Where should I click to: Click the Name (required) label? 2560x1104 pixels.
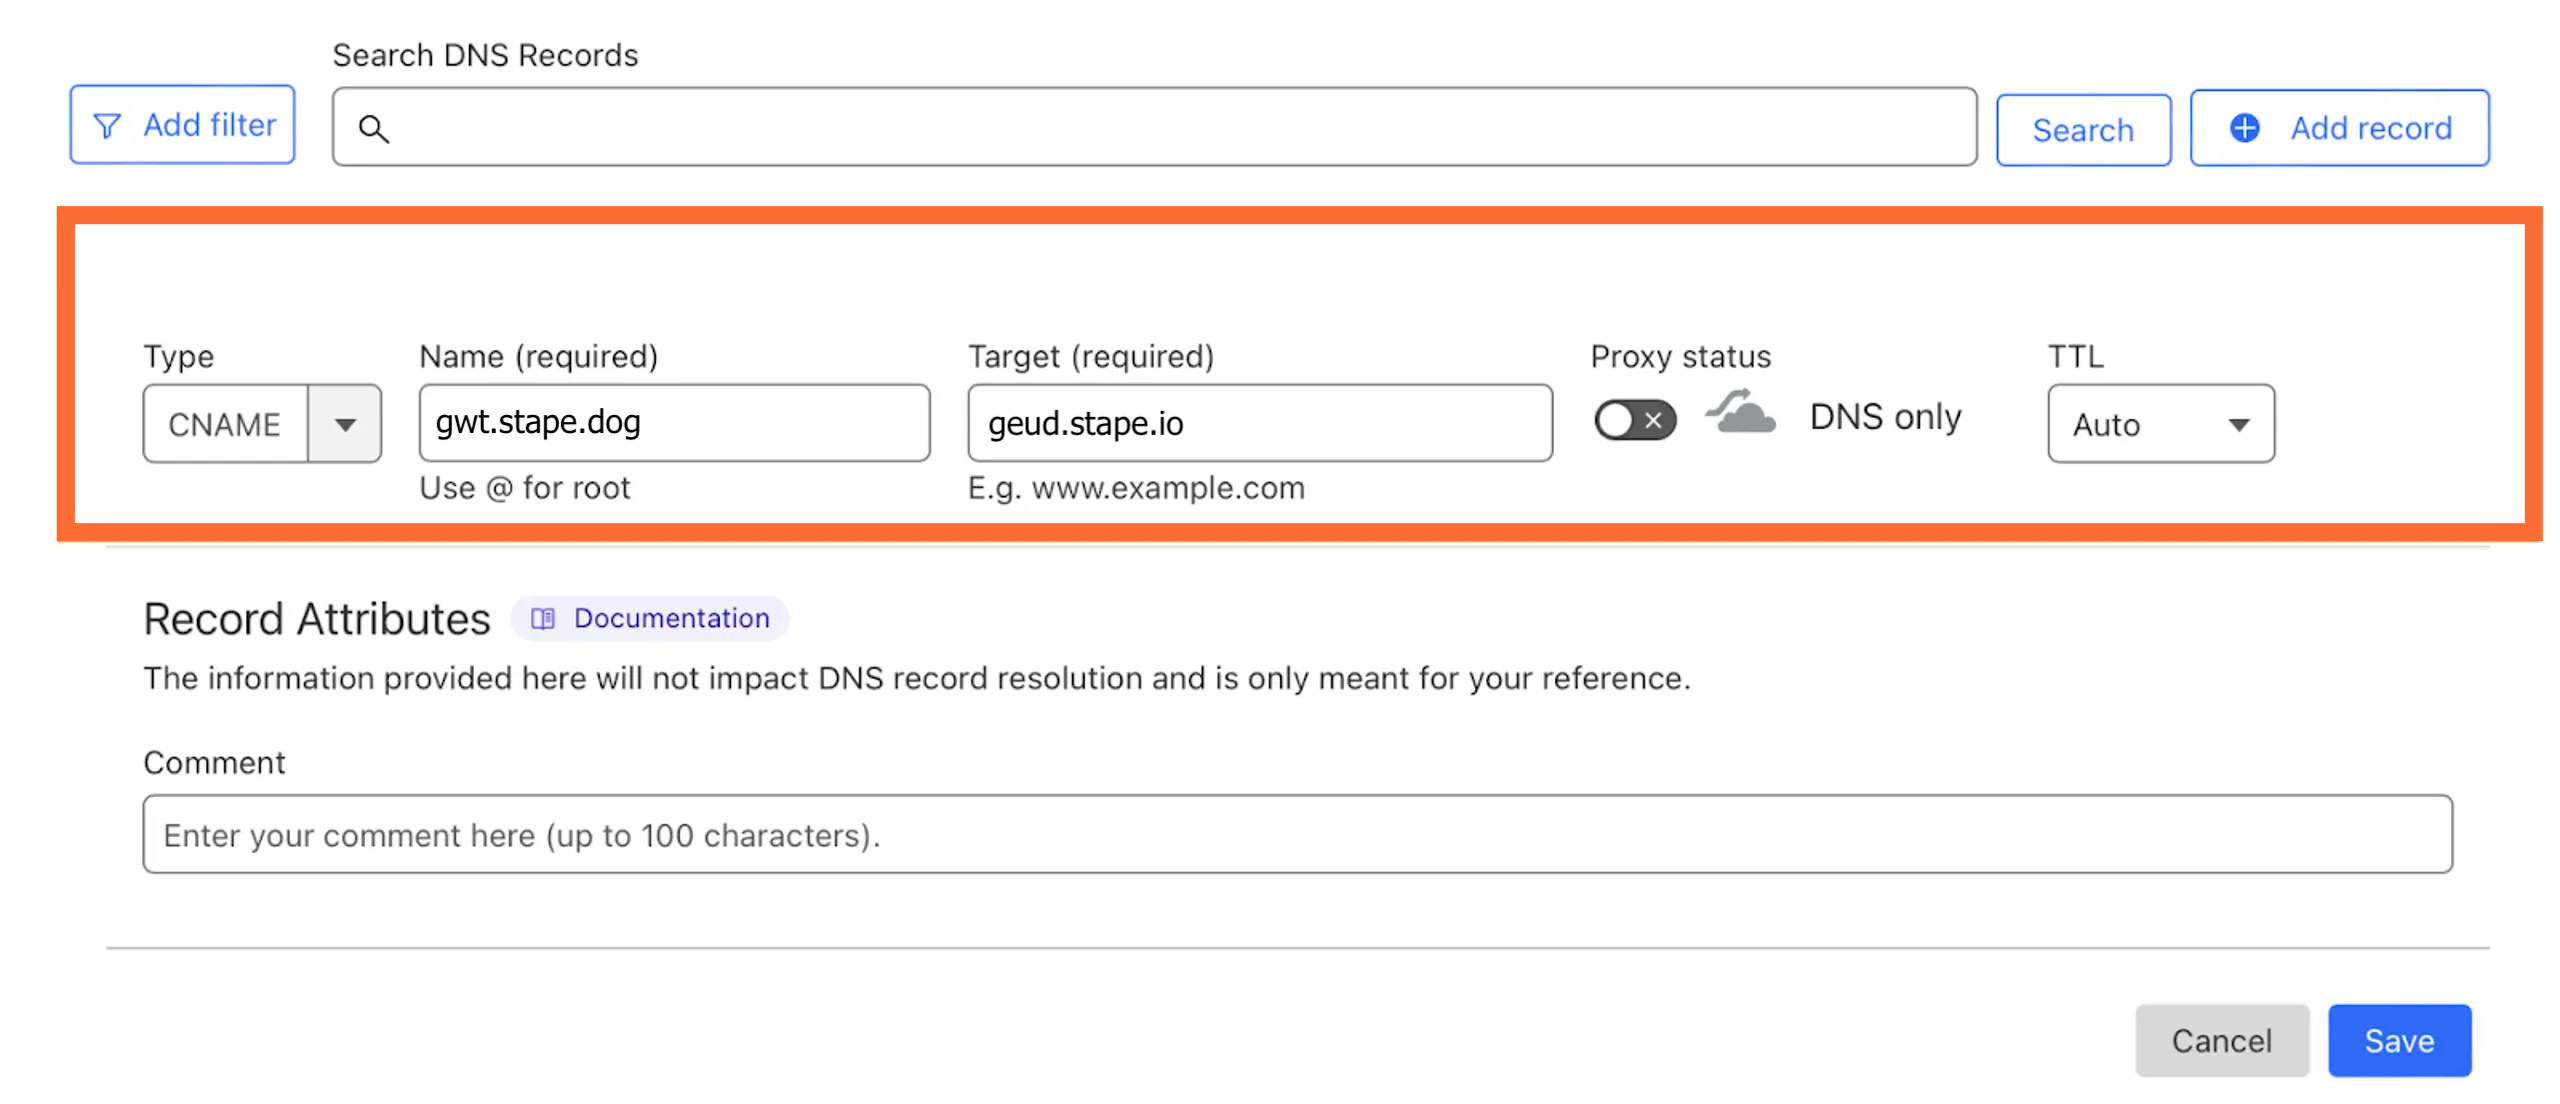coord(538,357)
